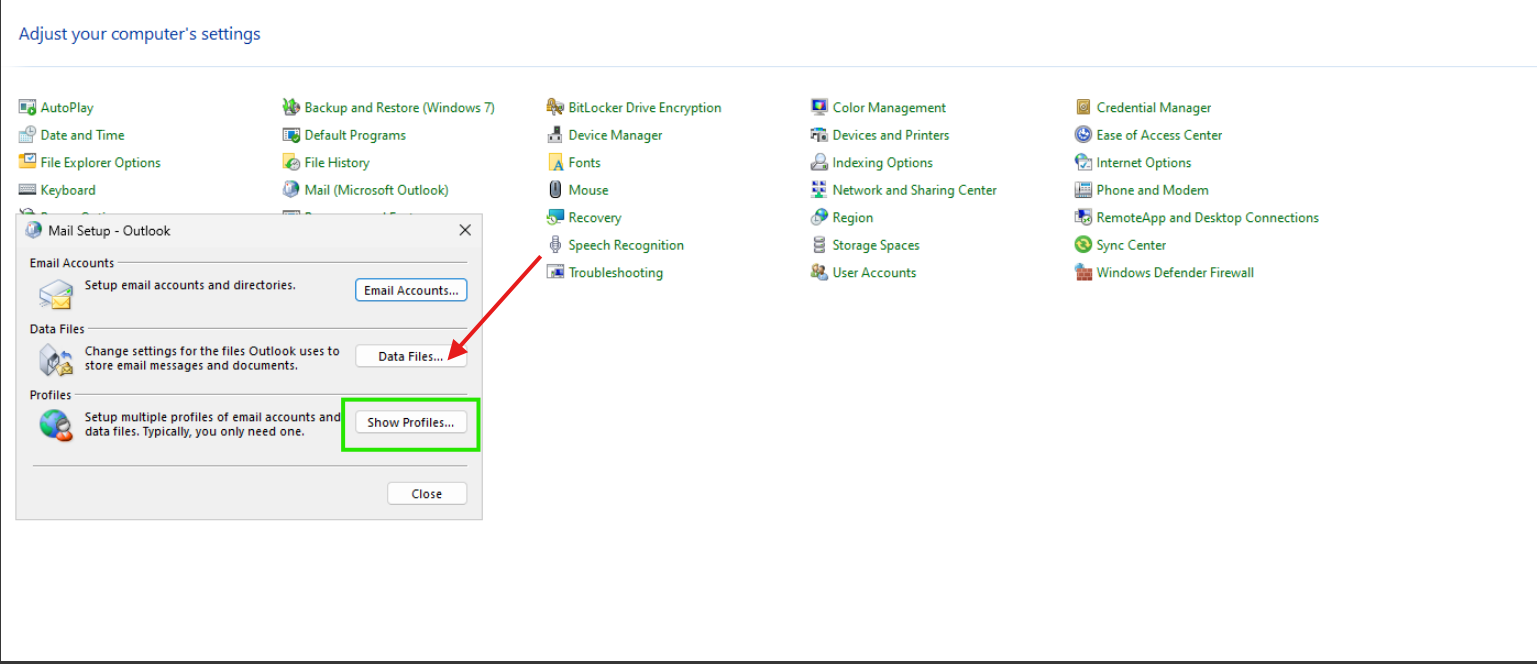This screenshot has width=1537, height=664.
Task: Click the File History icon
Action: pos(291,162)
